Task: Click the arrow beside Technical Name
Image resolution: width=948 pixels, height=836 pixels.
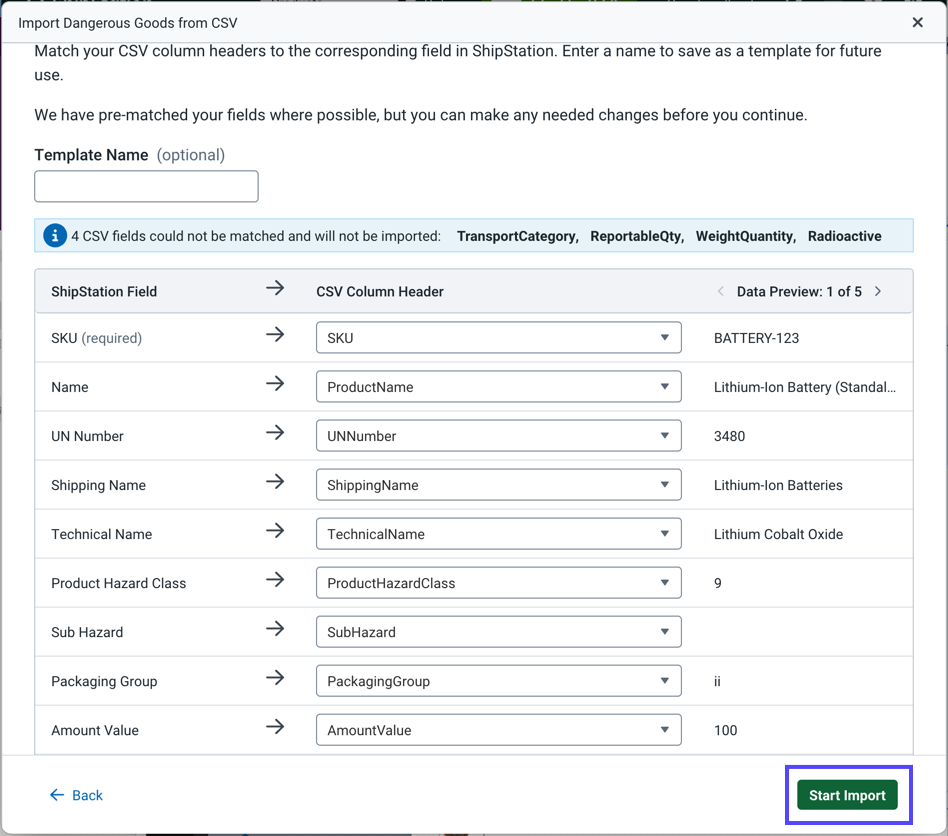Action: [x=275, y=530]
